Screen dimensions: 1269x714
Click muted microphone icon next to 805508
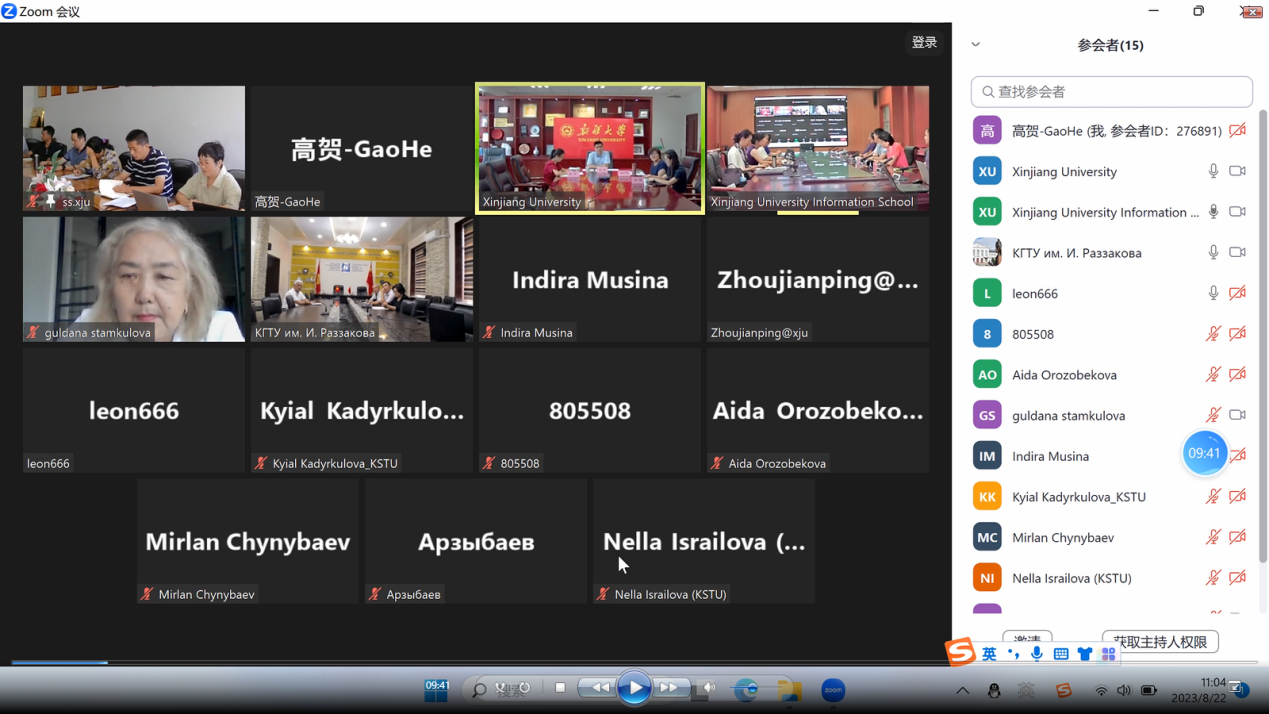[x=1213, y=334]
